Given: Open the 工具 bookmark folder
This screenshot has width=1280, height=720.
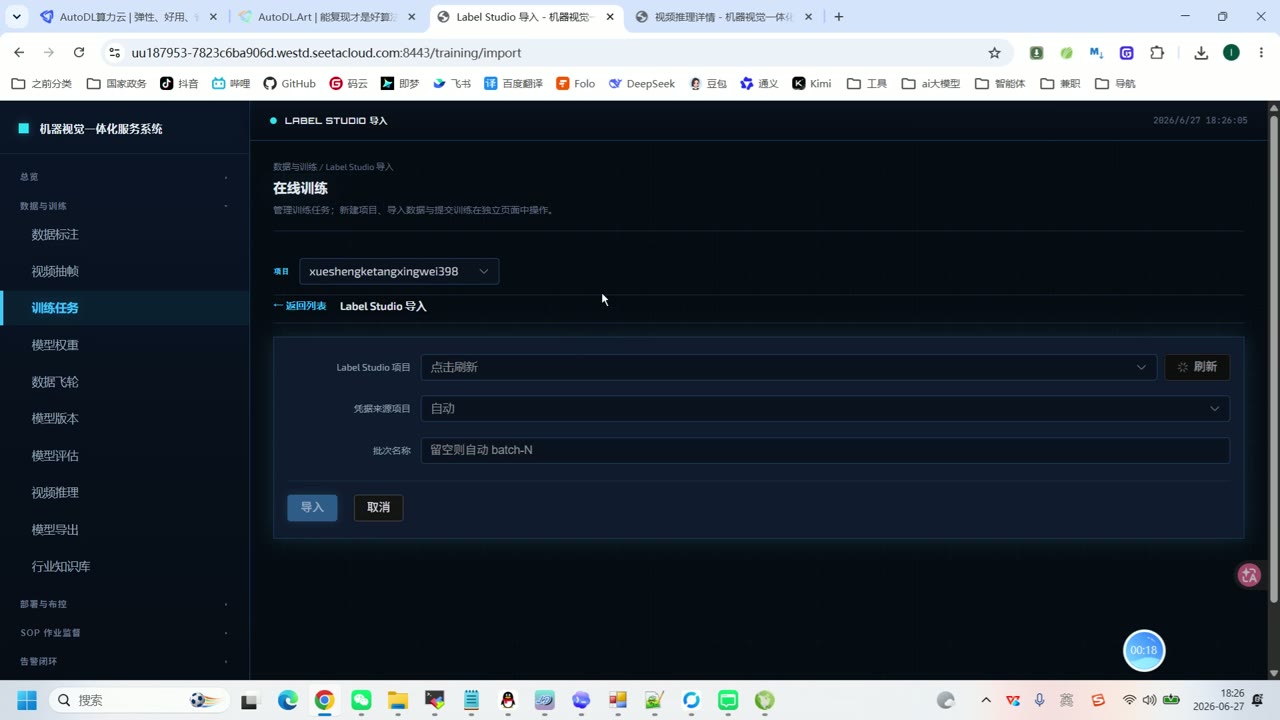Looking at the screenshot, I should click(865, 84).
